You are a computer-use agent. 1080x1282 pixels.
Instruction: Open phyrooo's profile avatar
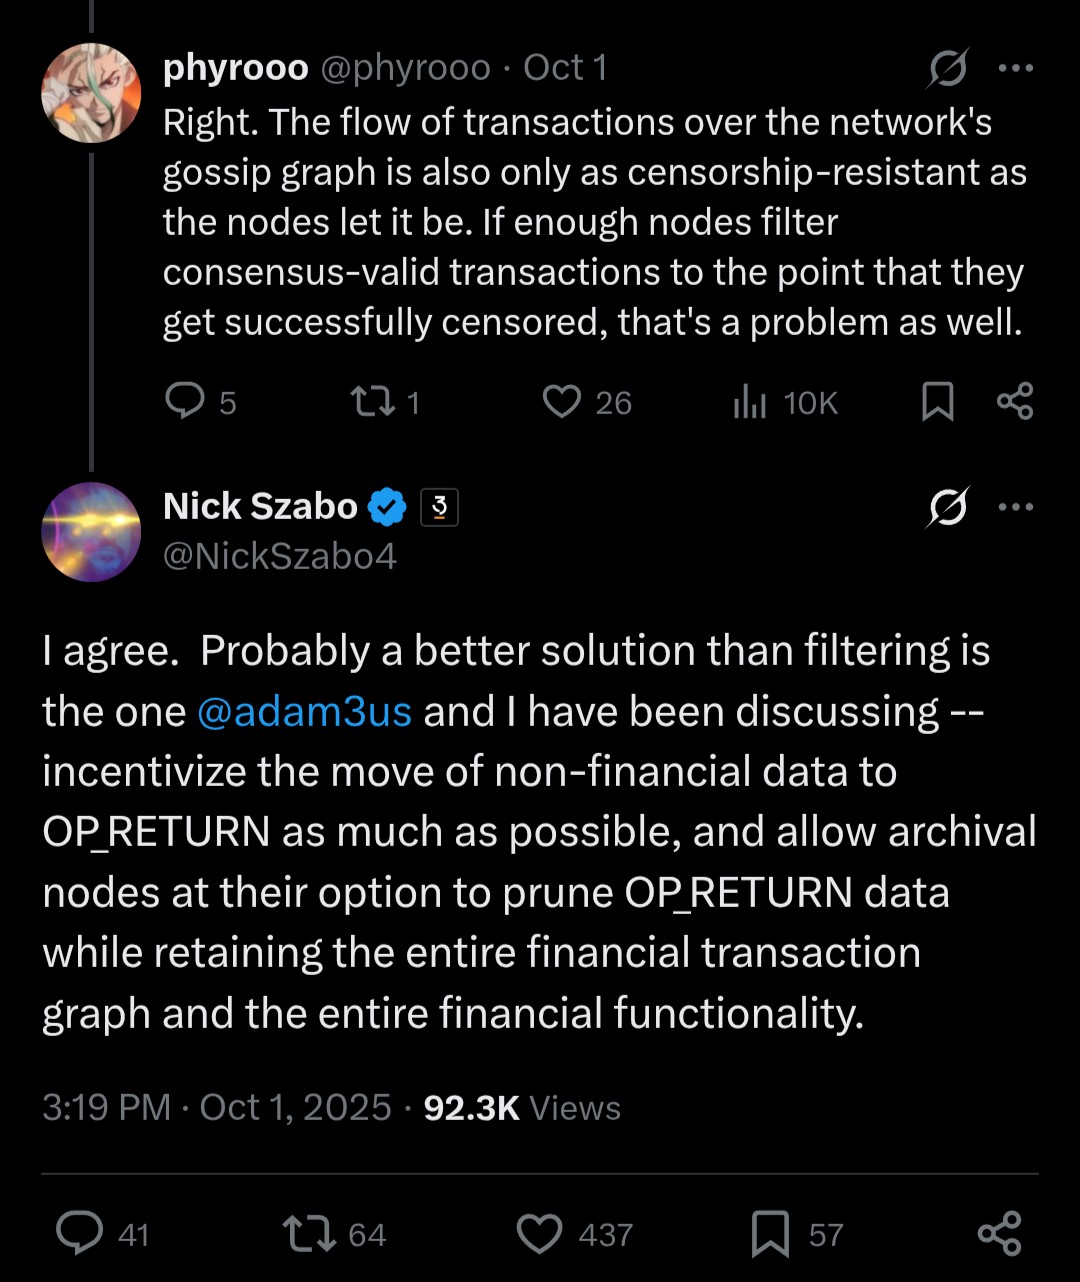click(x=91, y=93)
